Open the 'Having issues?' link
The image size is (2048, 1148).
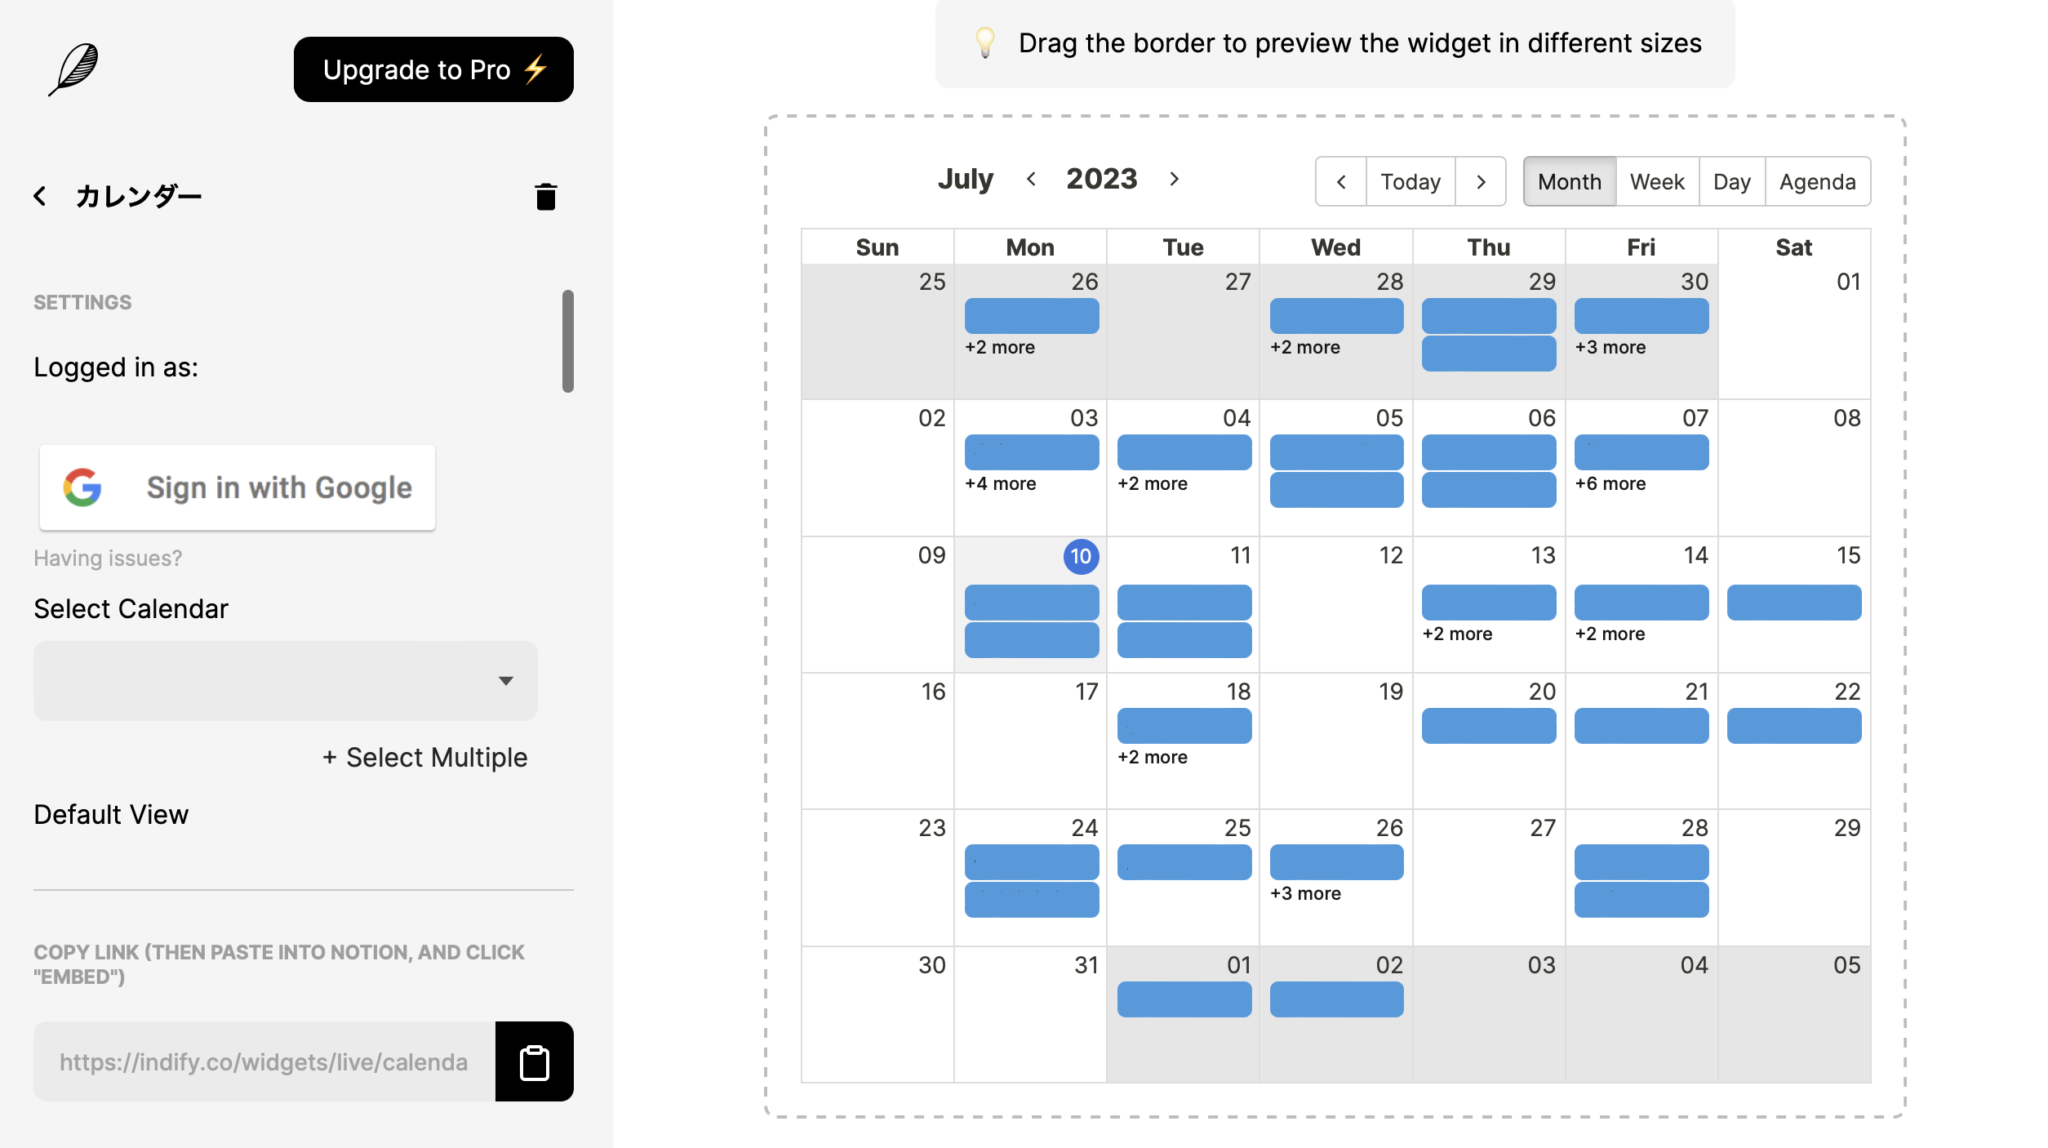pos(108,558)
